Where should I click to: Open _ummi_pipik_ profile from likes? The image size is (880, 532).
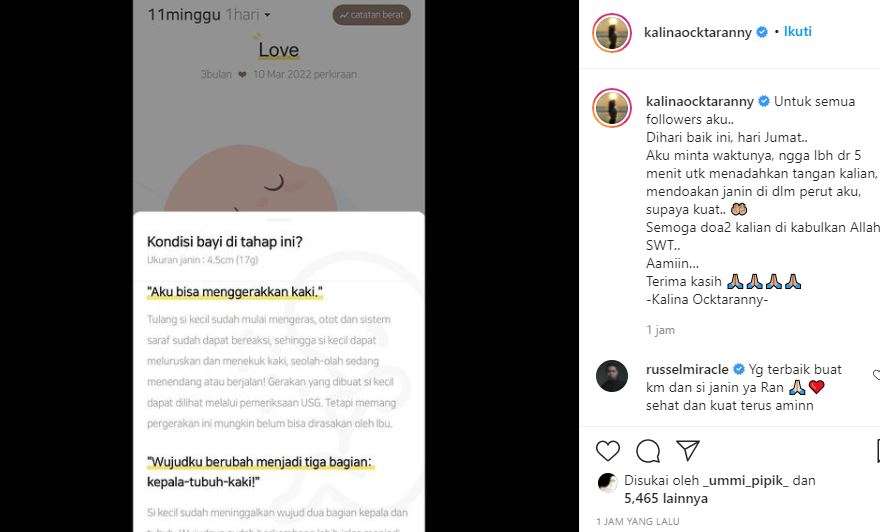(746, 480)
